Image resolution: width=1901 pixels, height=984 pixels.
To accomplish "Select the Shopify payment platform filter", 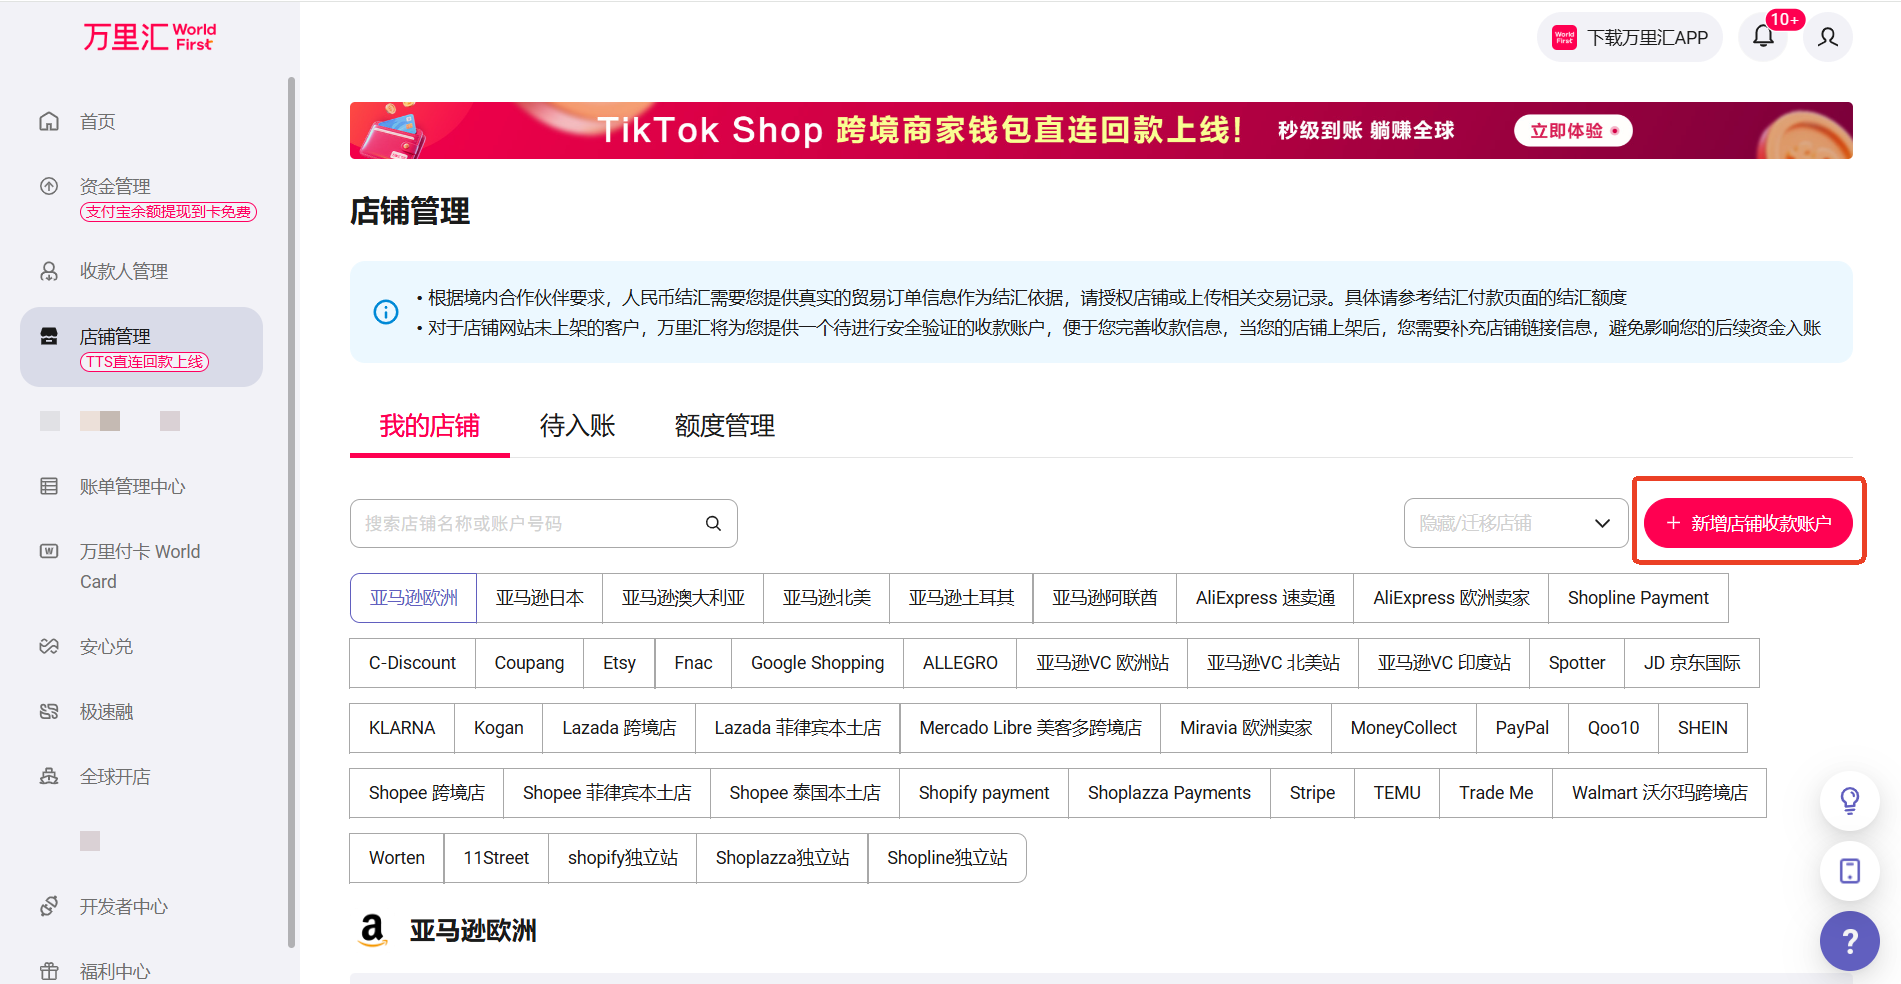I will point(983,793).
